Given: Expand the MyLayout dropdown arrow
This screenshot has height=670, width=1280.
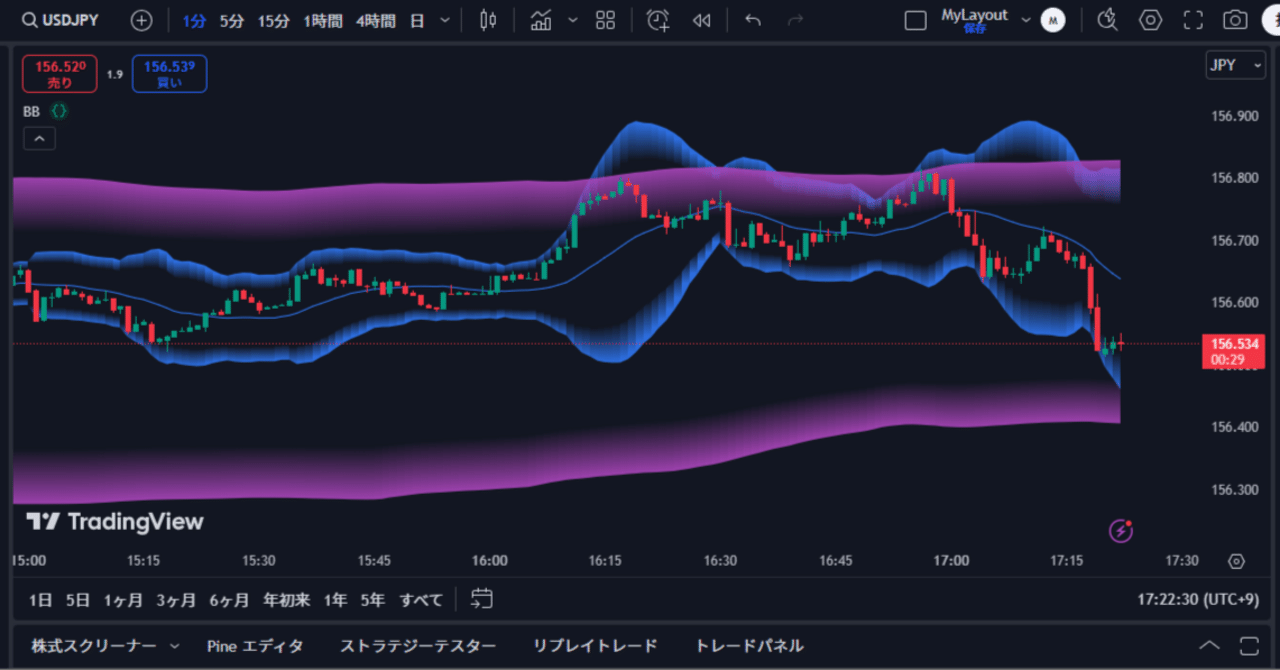Looking at the screenshot, I should pos(1025,18).
